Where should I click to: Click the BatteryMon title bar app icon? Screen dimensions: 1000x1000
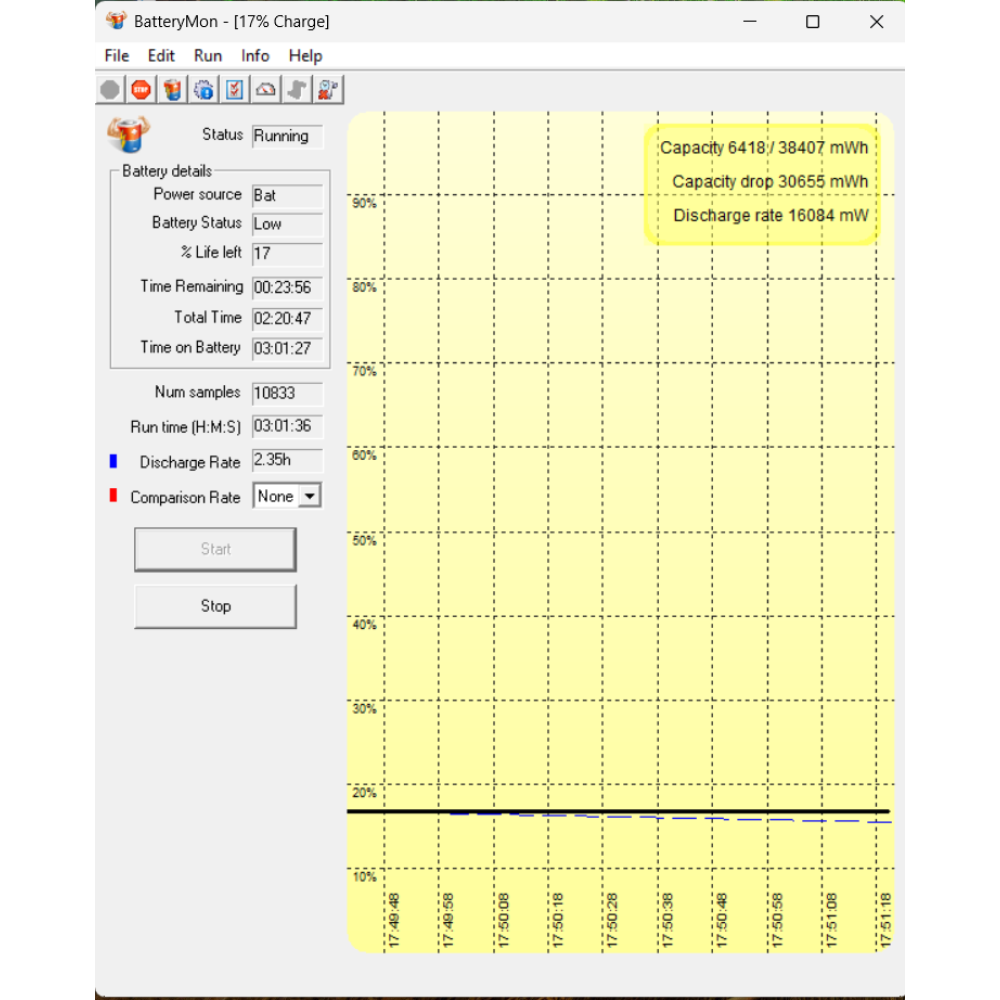click(x=116, y=21)
